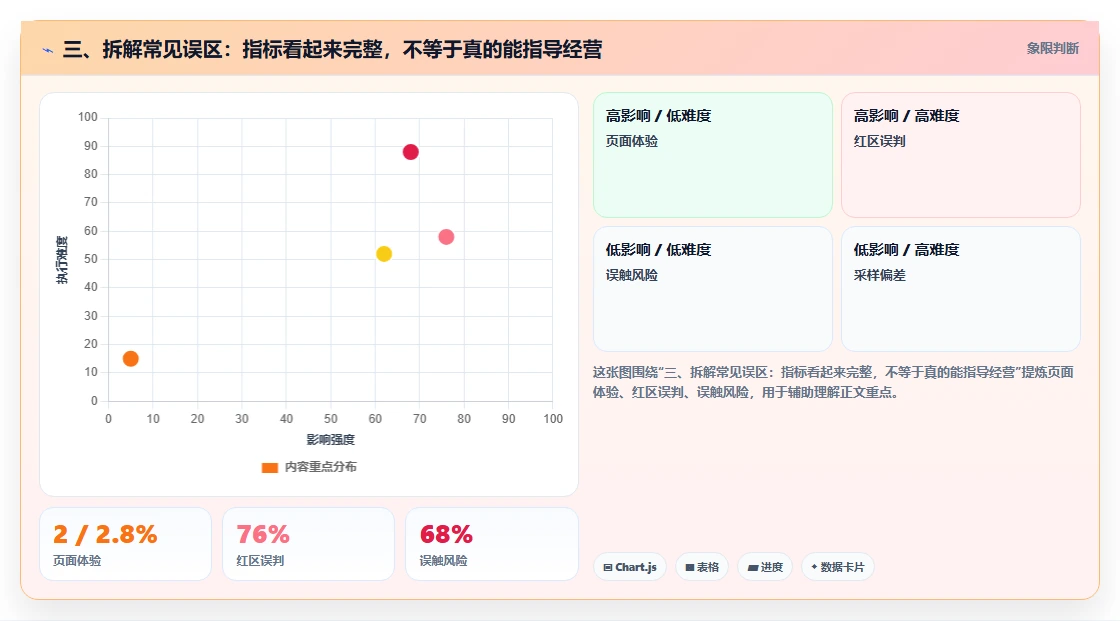Click 页面体验 text in the green quadrant card
The image size is (1120, 621).
pos(631,141)
